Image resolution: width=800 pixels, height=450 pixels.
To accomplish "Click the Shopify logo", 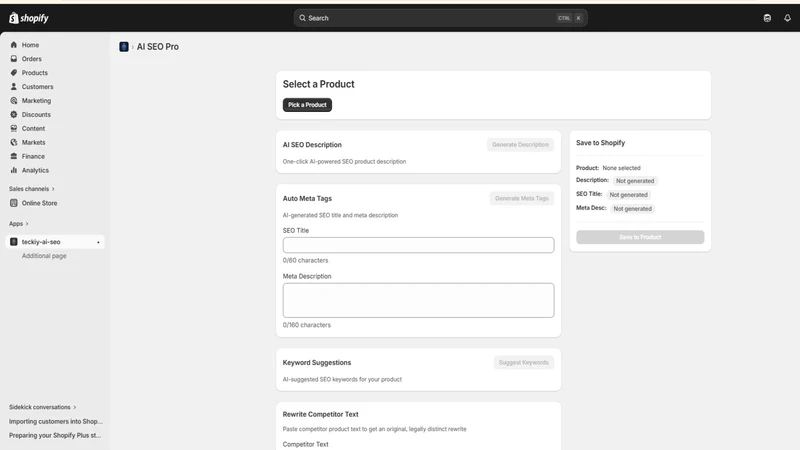I will click(x=29, y=18).
